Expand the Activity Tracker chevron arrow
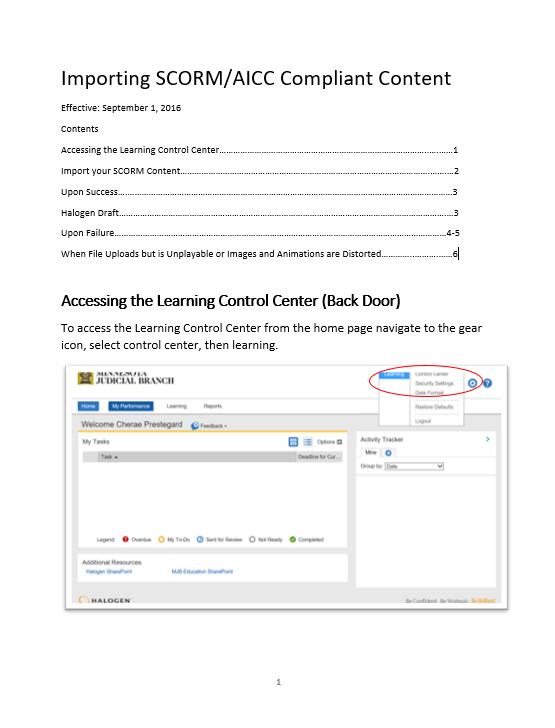The height and width of the screenshot is (728, 555). pyautogui.click(x=488, y=439)
